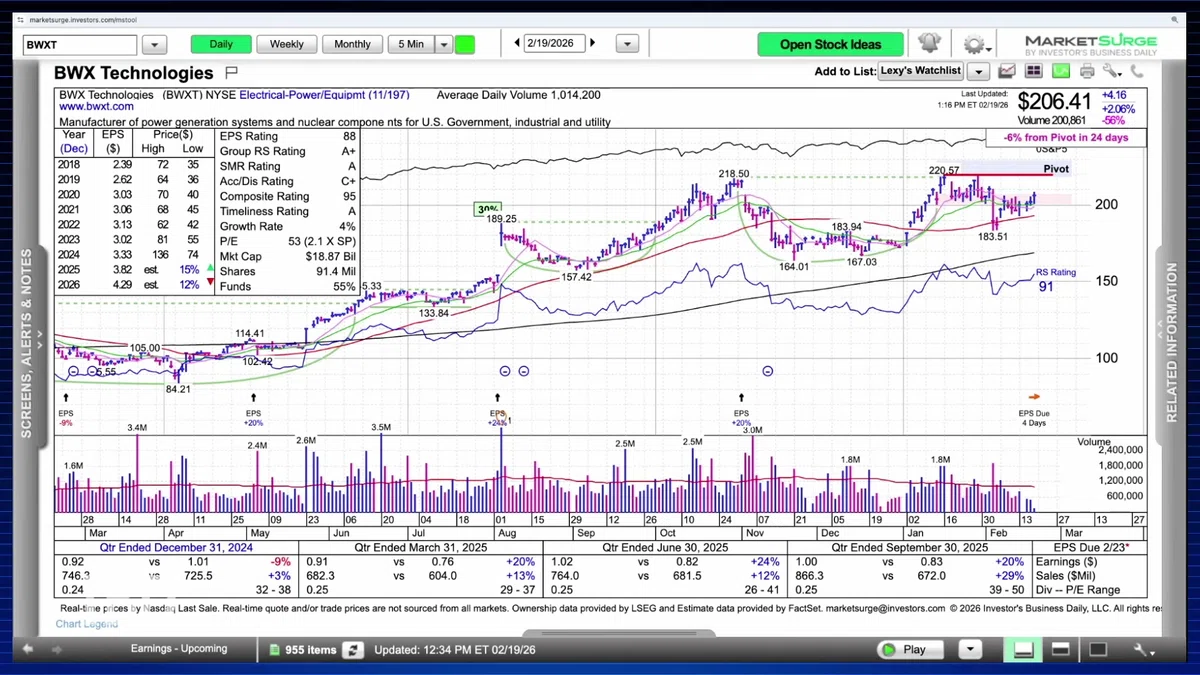Click the green square next to 5 Min
The height and width of the screenshot is (675, 1200).
tap(464, 44)
